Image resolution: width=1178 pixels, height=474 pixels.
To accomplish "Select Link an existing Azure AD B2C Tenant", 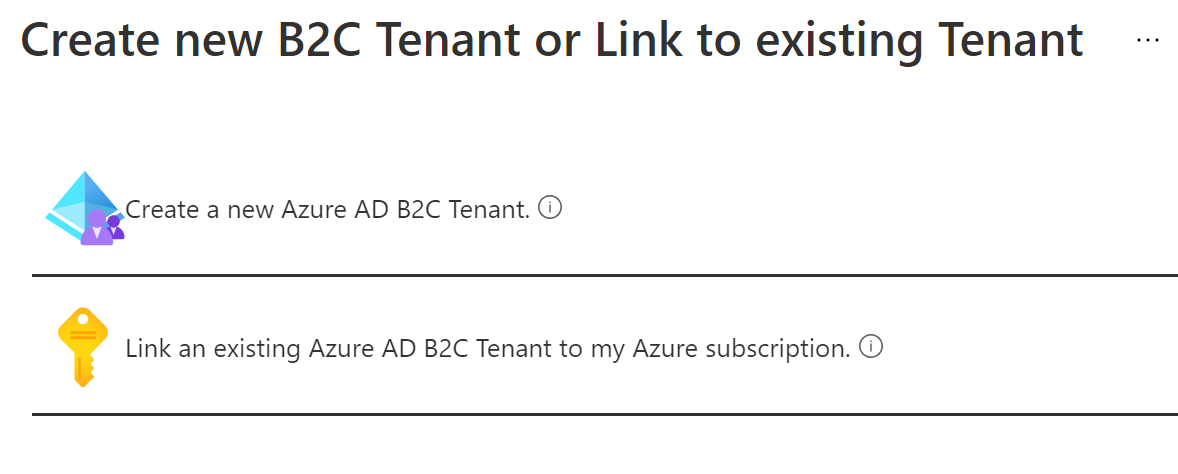I will pyautogui.click(x=487, y=349).
